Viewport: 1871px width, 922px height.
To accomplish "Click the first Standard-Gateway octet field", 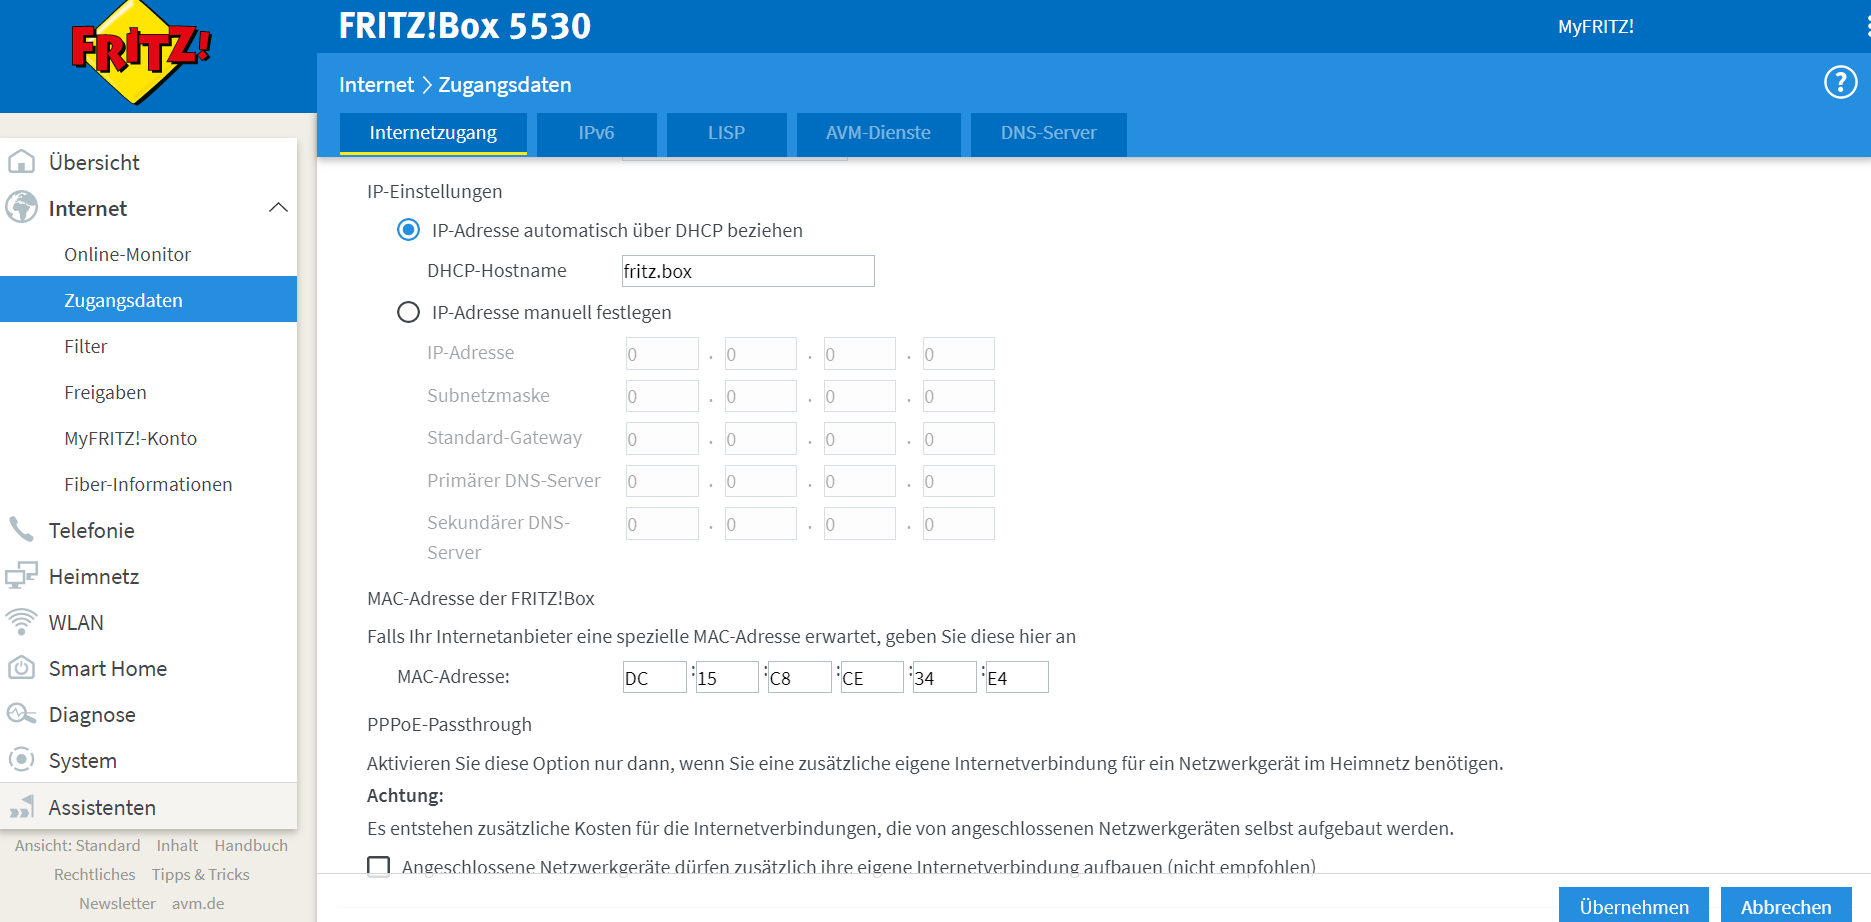I will [x=662, y=439].
